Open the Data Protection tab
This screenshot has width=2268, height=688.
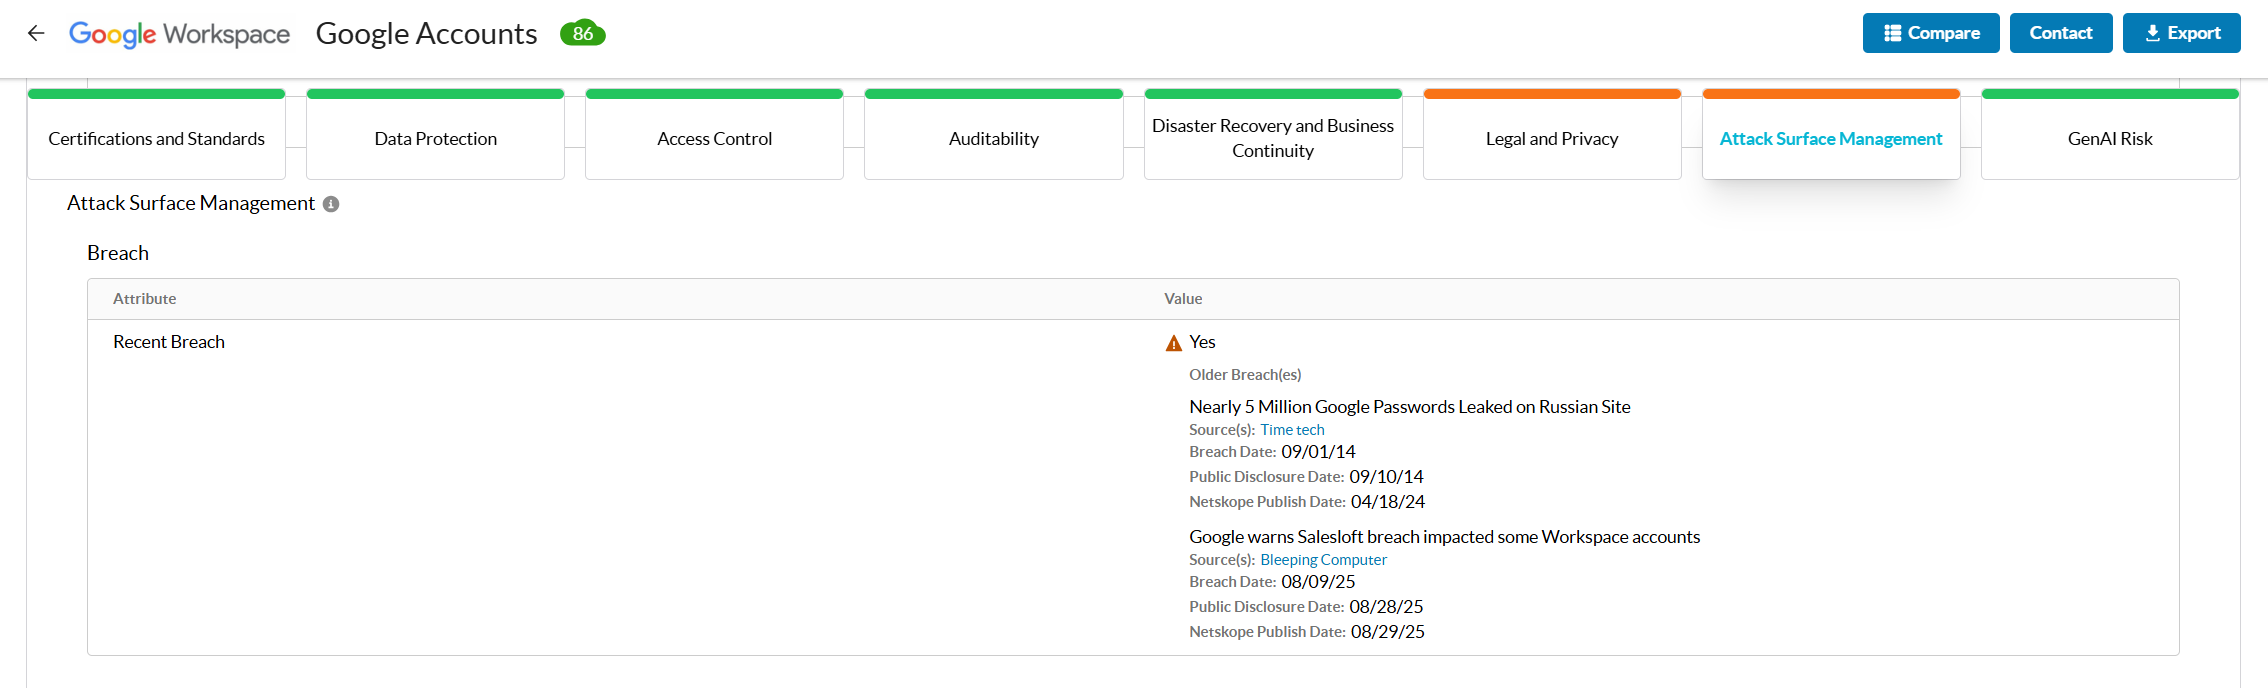[435, 135]
